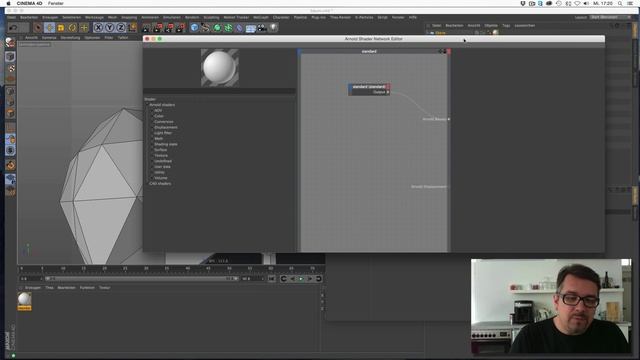The image size is (640, 360).
Task: Select the material thumbnail in material manager
Action: (x=24, y=301)
